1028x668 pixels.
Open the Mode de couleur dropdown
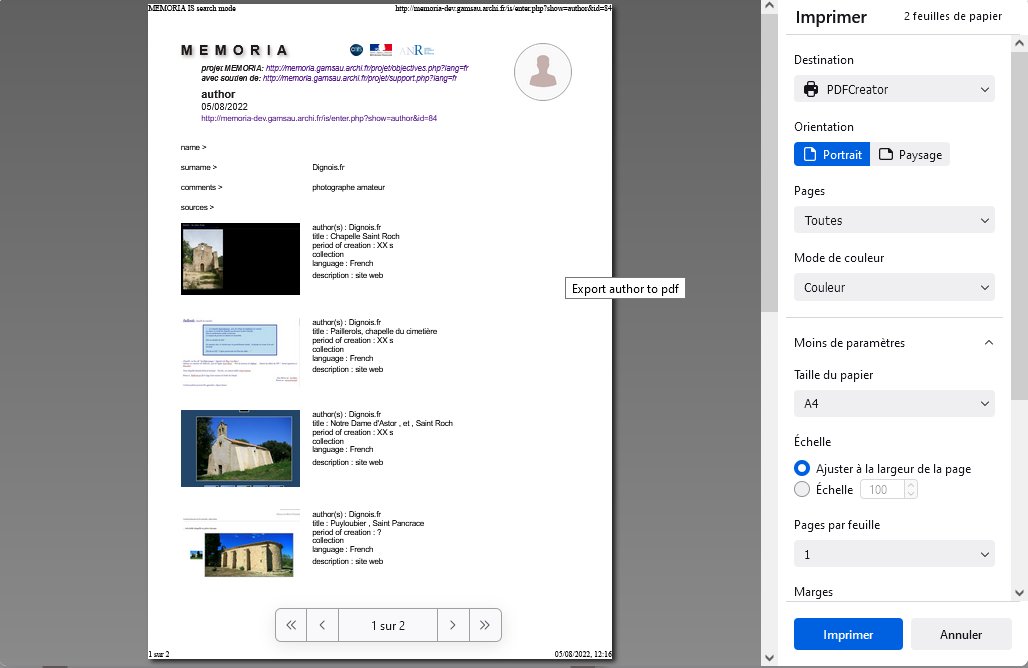click(x=894, y=287)
